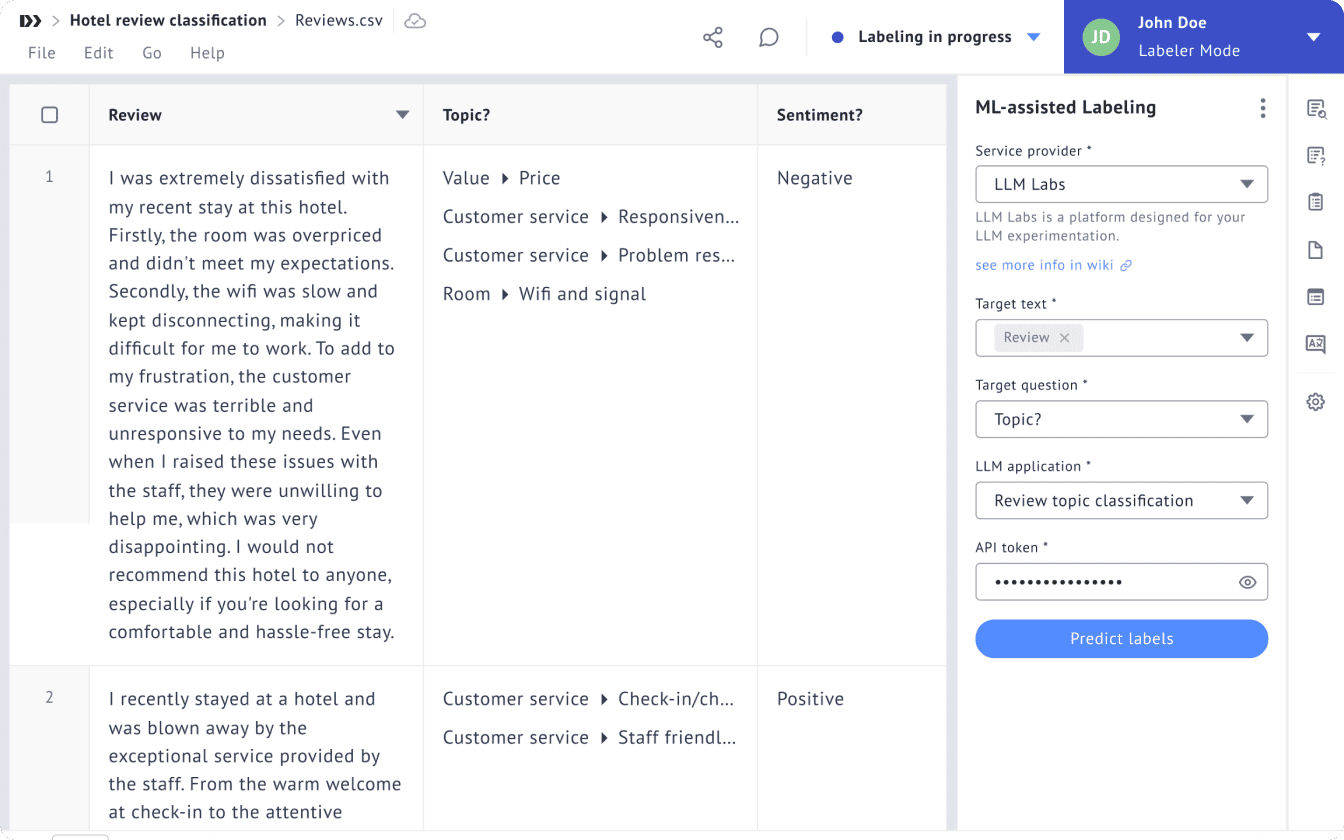The image size is (1344, 840).
Task: Click the app logo in the breadcrumb
Action: [x=30, y=21]
